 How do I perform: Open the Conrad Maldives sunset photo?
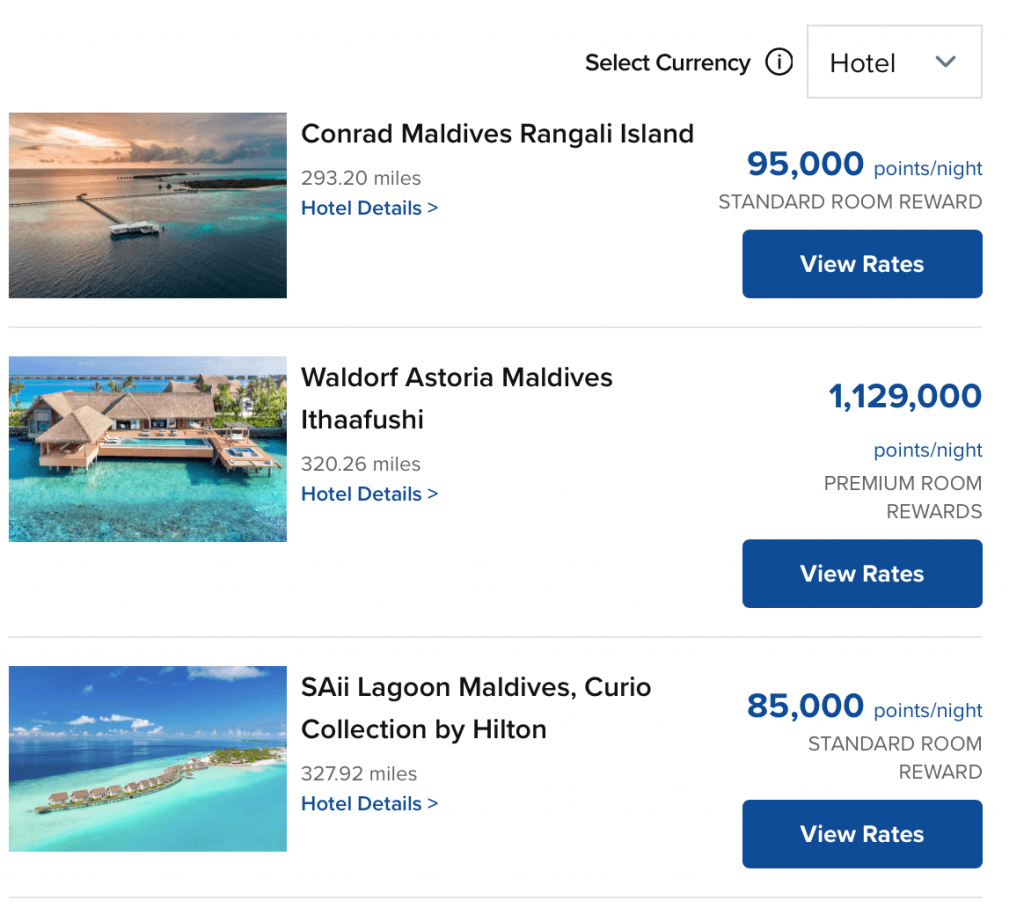point(147,205)
